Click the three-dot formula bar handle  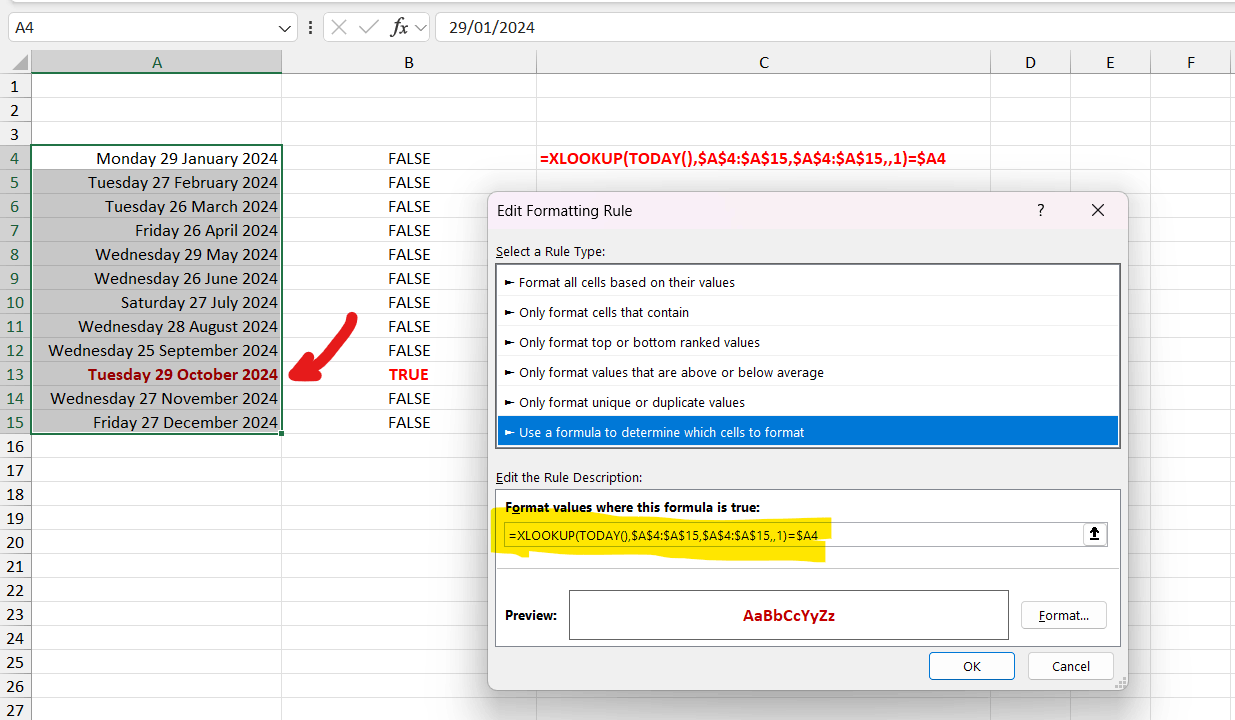coord(311,28)
